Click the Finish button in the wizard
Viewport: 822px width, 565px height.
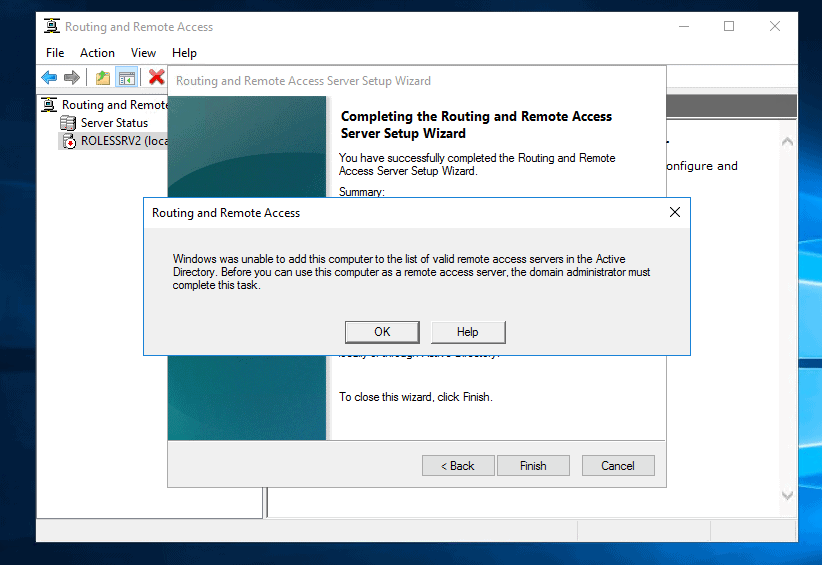pos(533,466)
